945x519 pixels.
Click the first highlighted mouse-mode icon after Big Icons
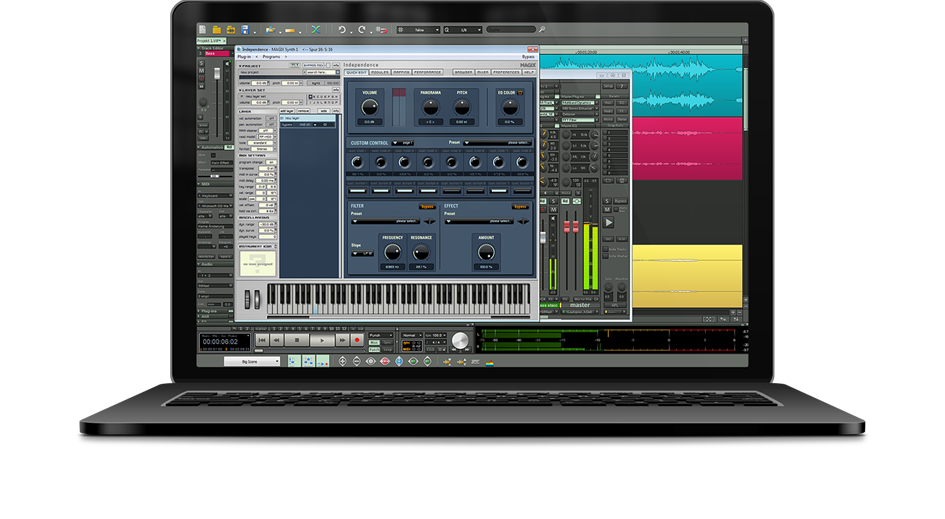pyautogui.click(x=294, y=361)
